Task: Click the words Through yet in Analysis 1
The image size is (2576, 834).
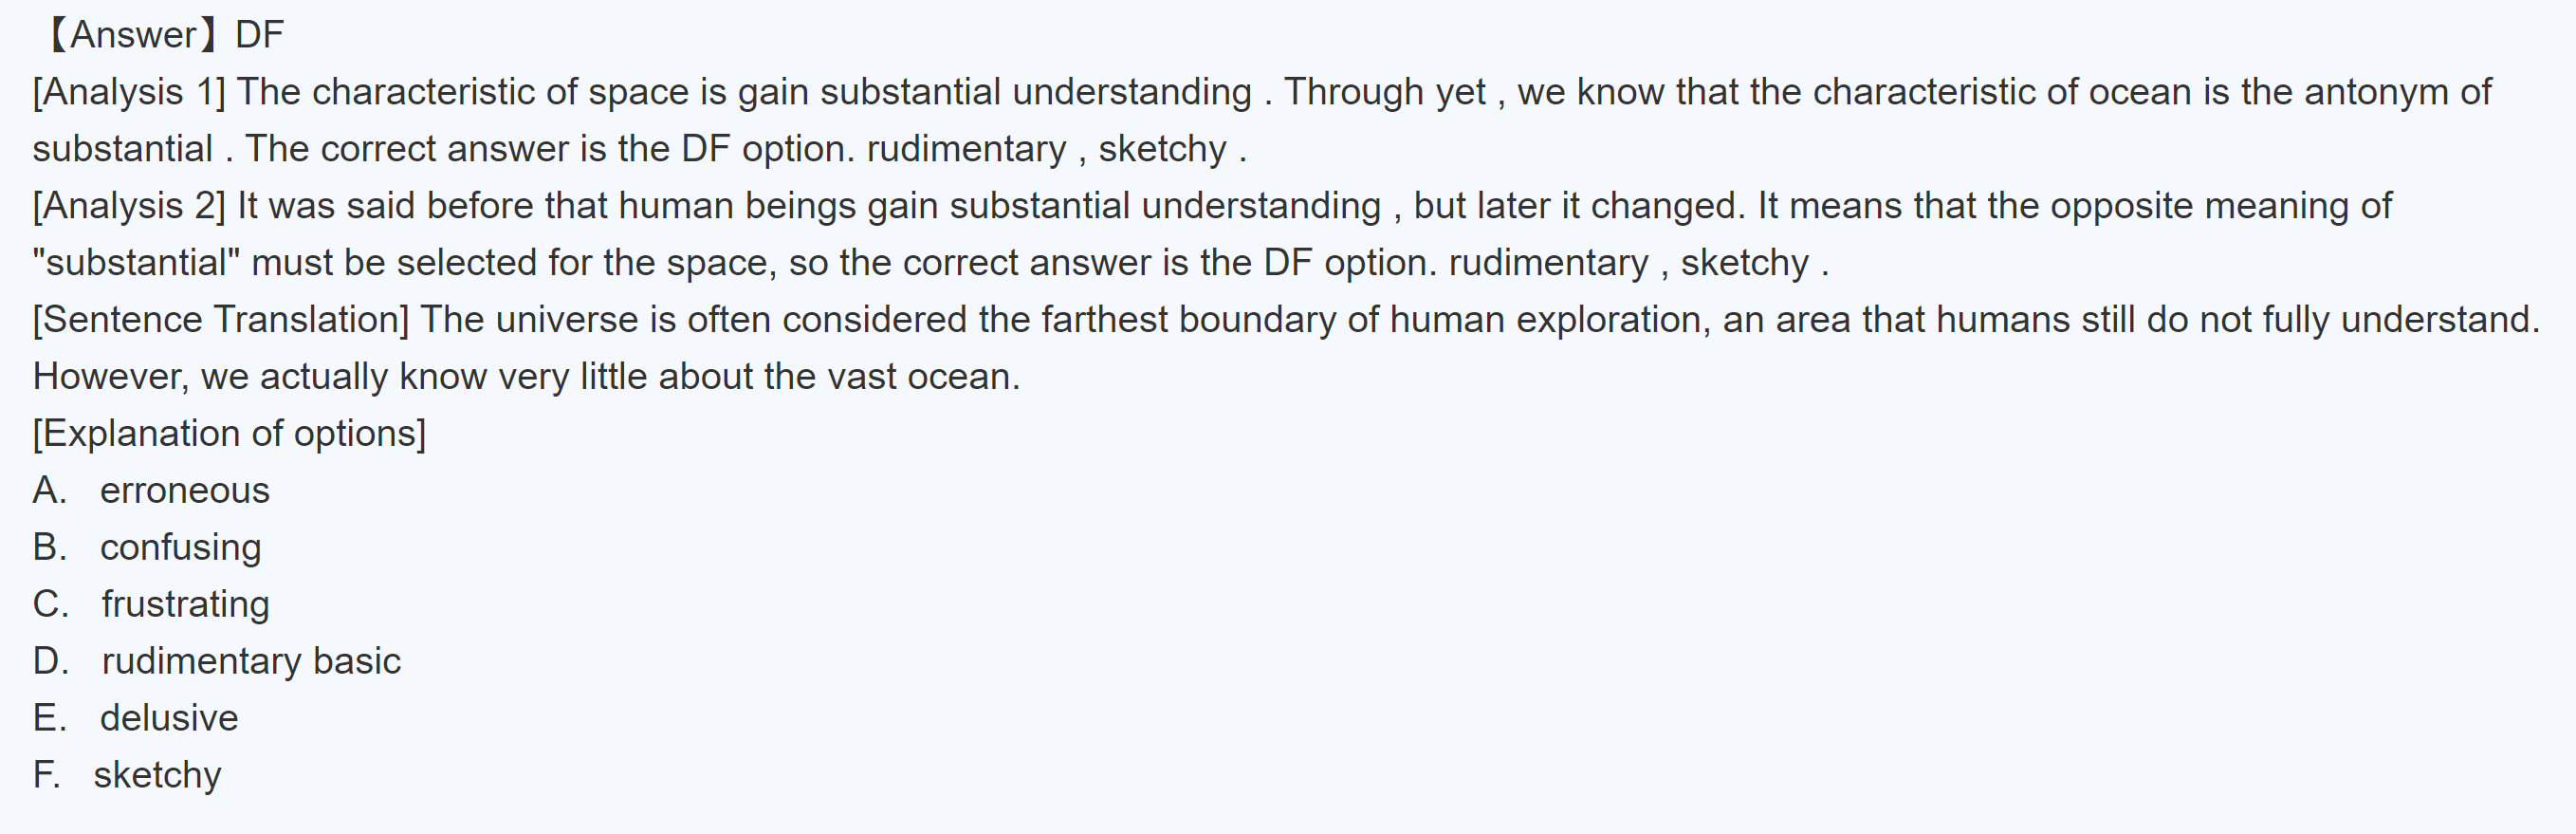Action: pyautogui.click(x=1385, y=92)
